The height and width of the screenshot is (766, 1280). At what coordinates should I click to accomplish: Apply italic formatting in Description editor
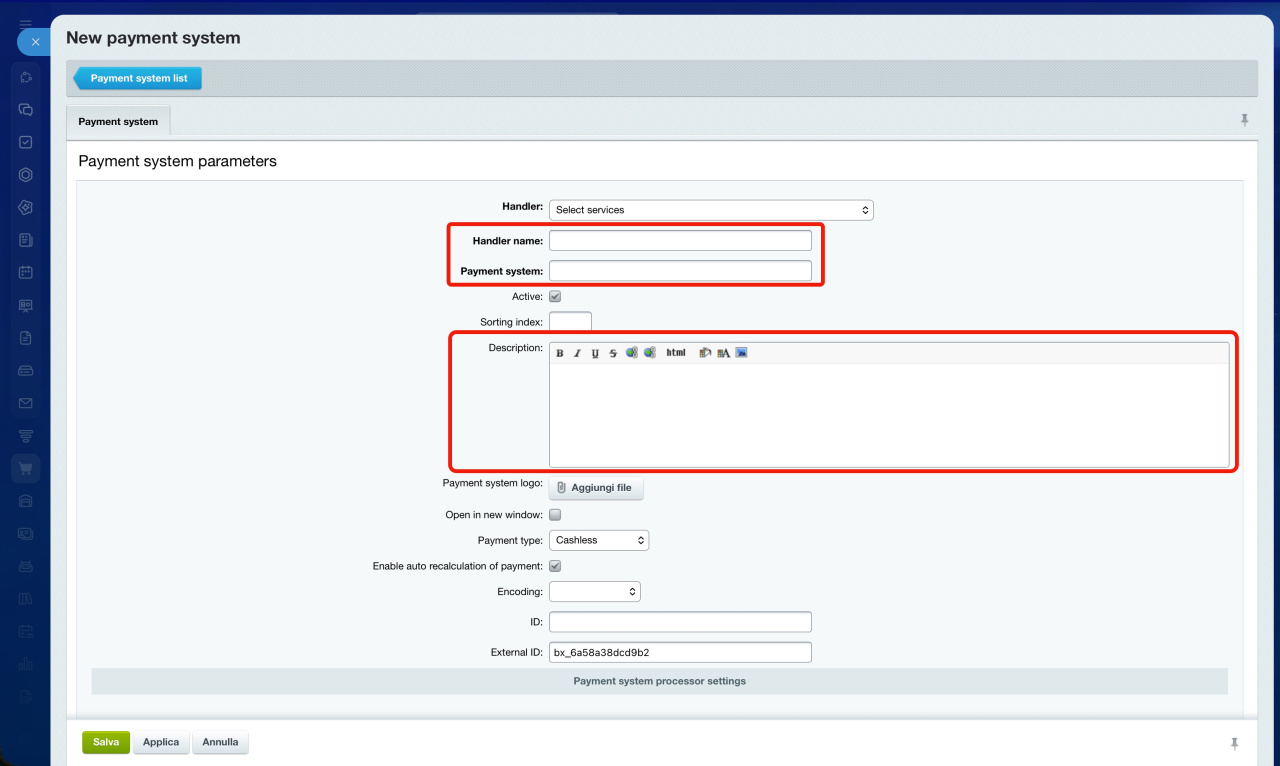coord(577,353)
